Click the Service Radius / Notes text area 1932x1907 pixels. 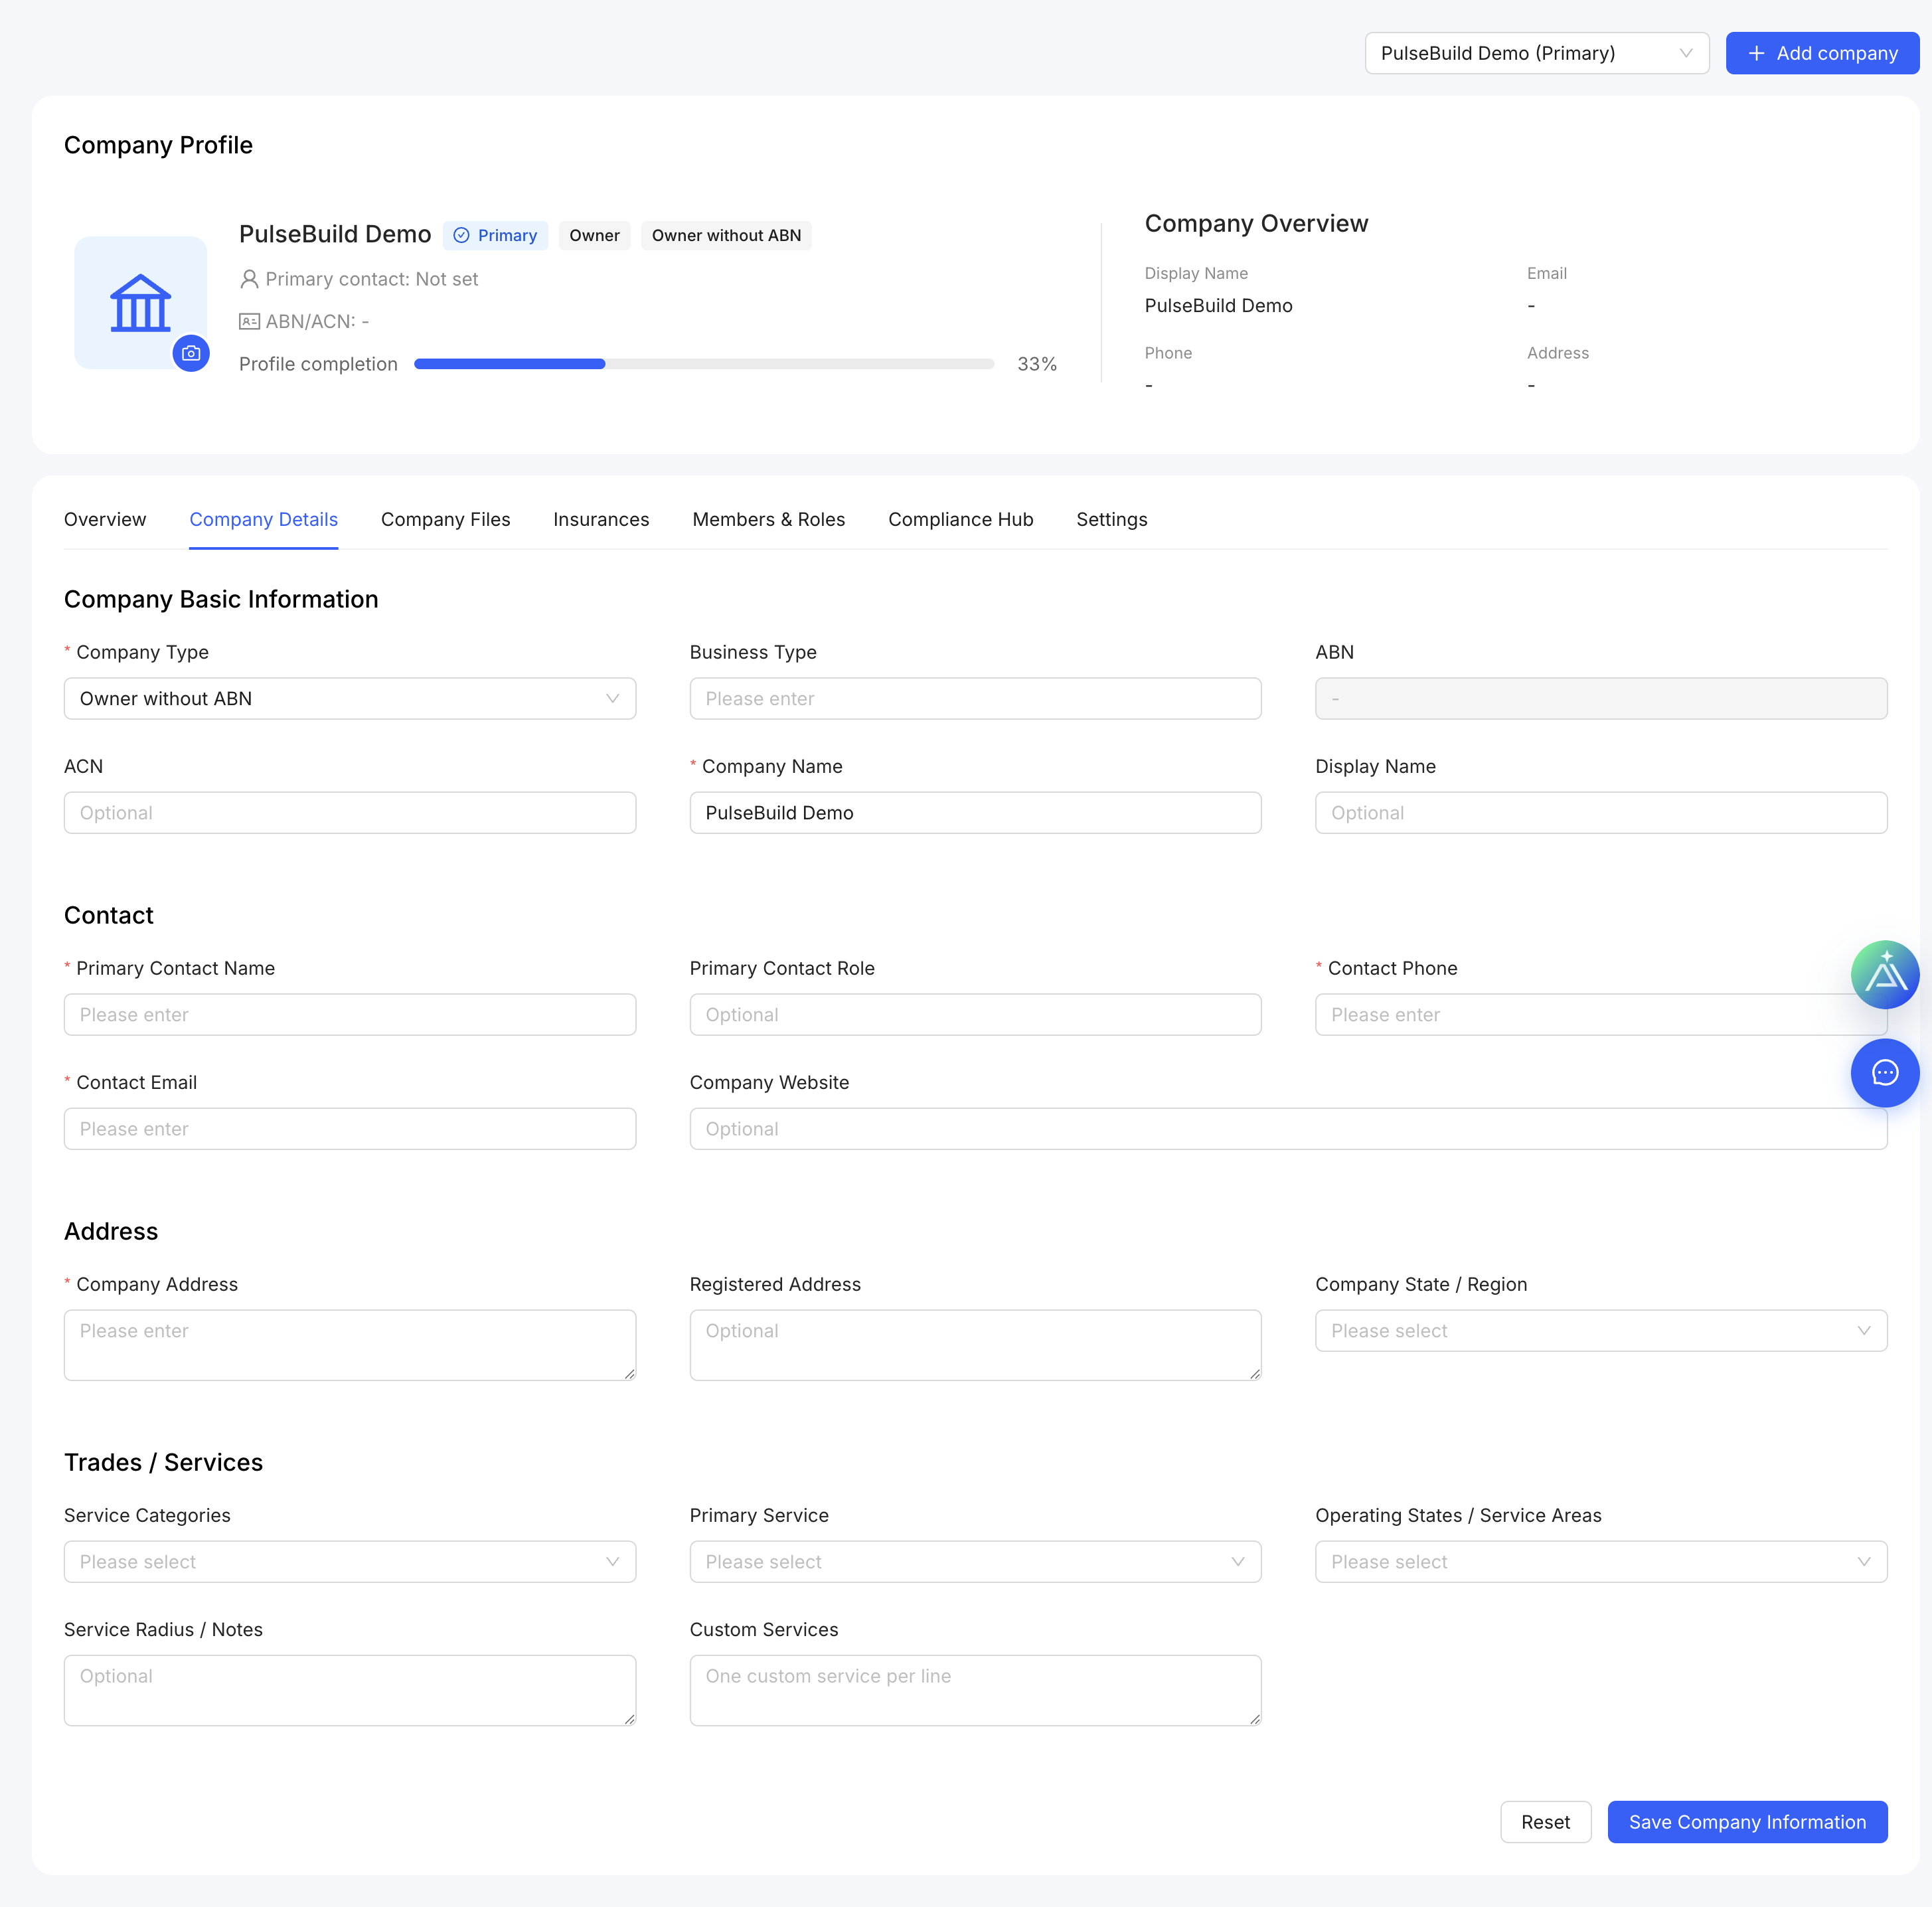pyautogui.click(x=350, y=1691)
